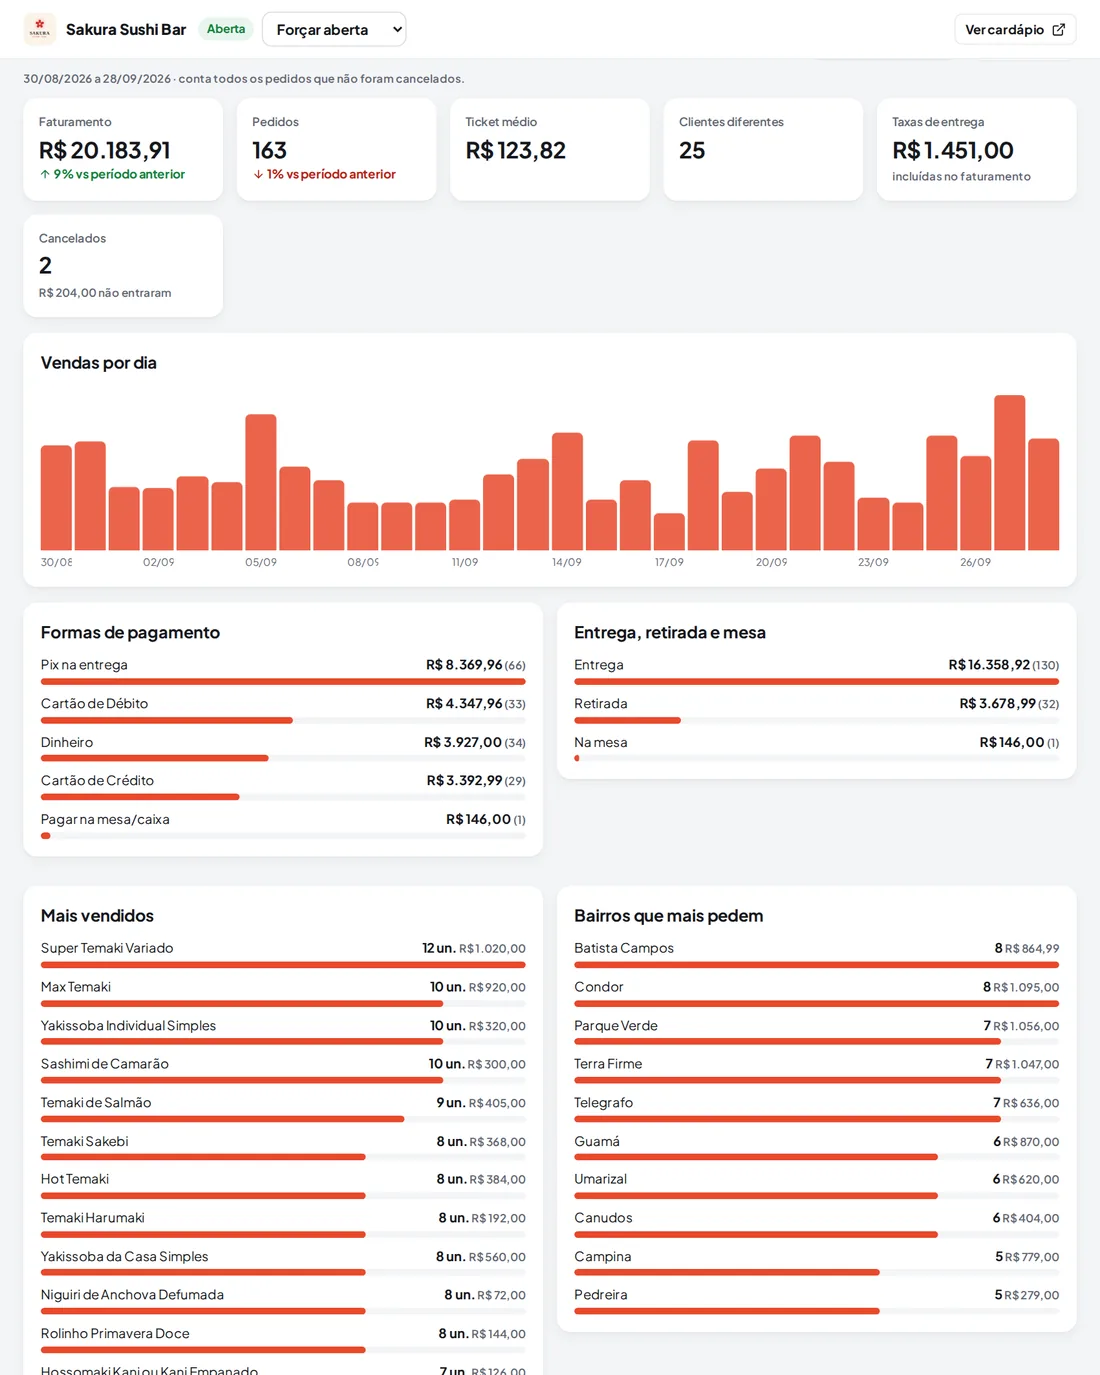Click the "9% vs período anterior" indicator
Viewport: 1100px width, 1375px height.
pos(112,174)
